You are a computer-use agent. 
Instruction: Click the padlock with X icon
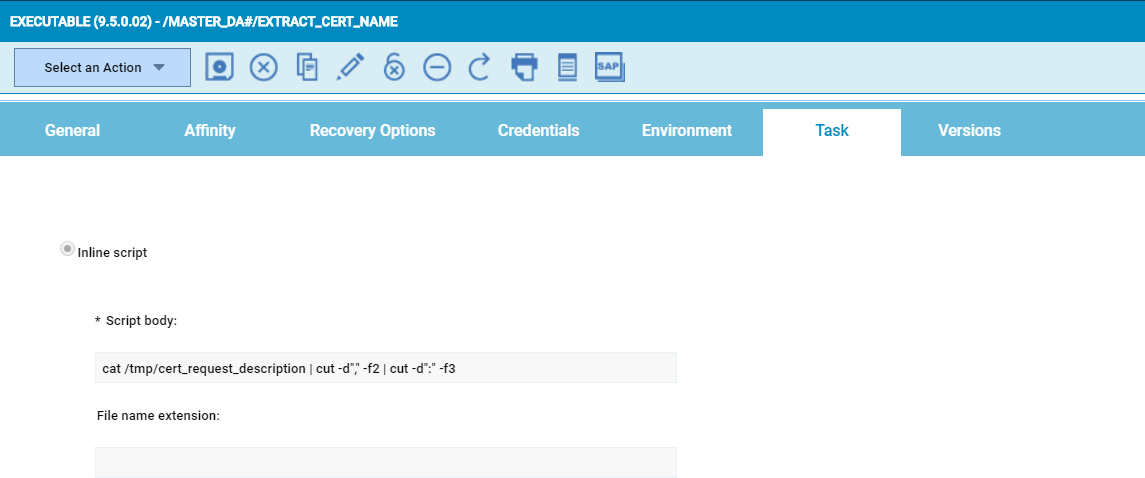(x=394, y=67)
